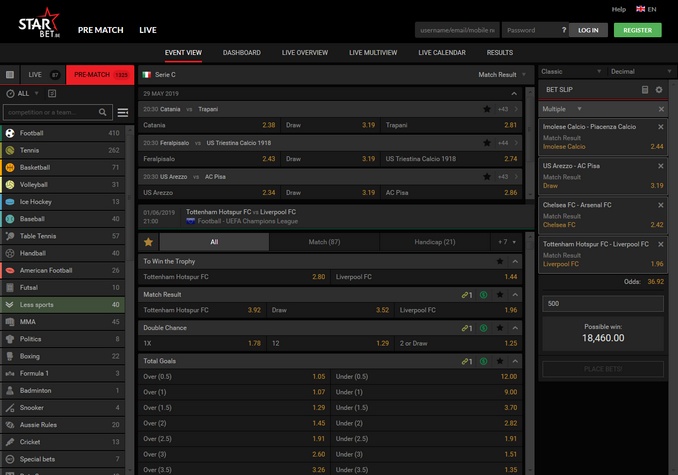Select the MMA icon
This screenshot has height=475, width=678.
(10, 322)
